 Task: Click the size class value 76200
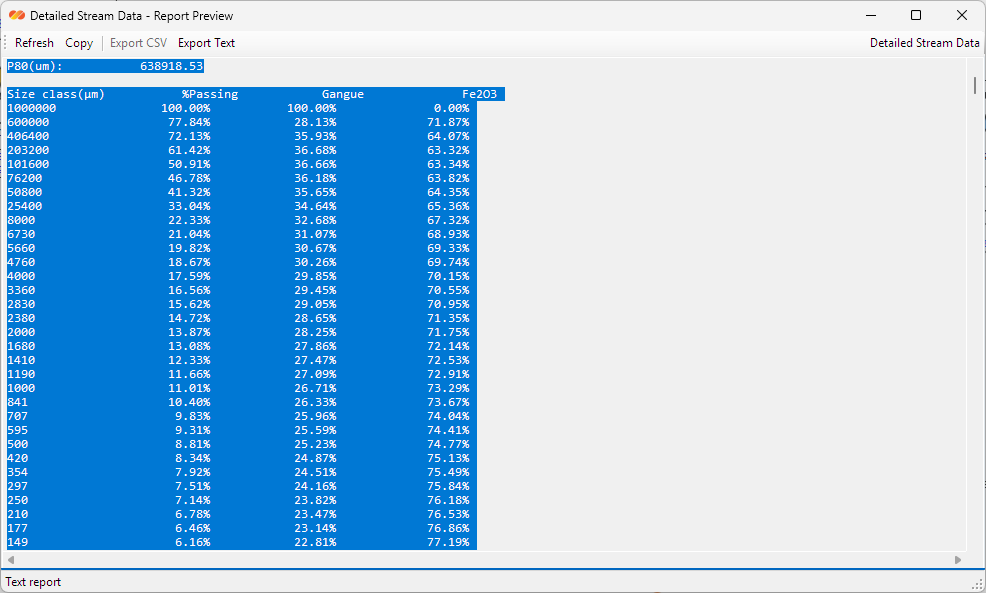click(x=25, y=178)
